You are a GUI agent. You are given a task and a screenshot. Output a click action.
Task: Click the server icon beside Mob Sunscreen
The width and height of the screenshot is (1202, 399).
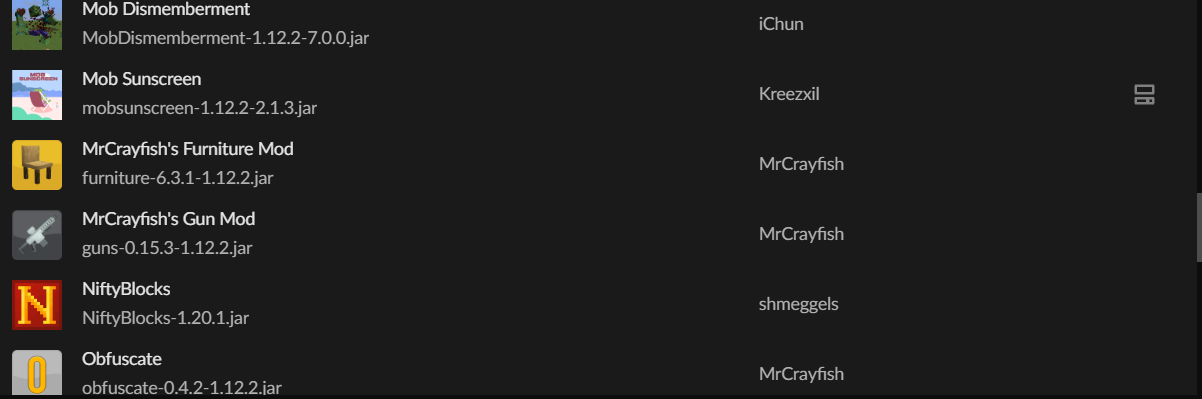pyautogui.click(x=1144, y=95)
